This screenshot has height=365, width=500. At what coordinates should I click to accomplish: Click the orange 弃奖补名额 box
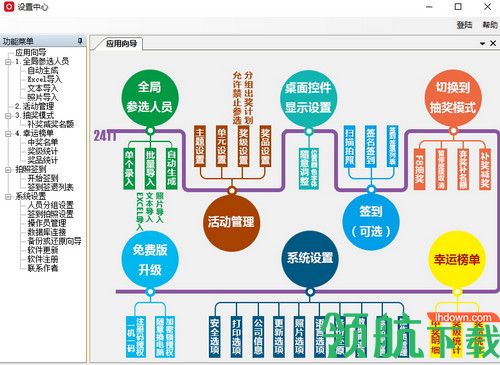[463, 169]
